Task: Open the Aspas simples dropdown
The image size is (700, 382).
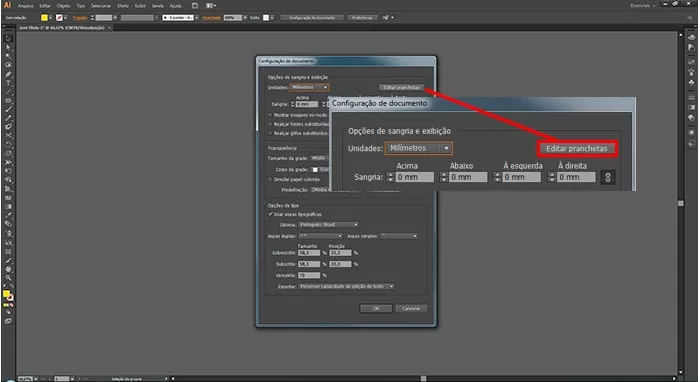Action: coord(399,236)
